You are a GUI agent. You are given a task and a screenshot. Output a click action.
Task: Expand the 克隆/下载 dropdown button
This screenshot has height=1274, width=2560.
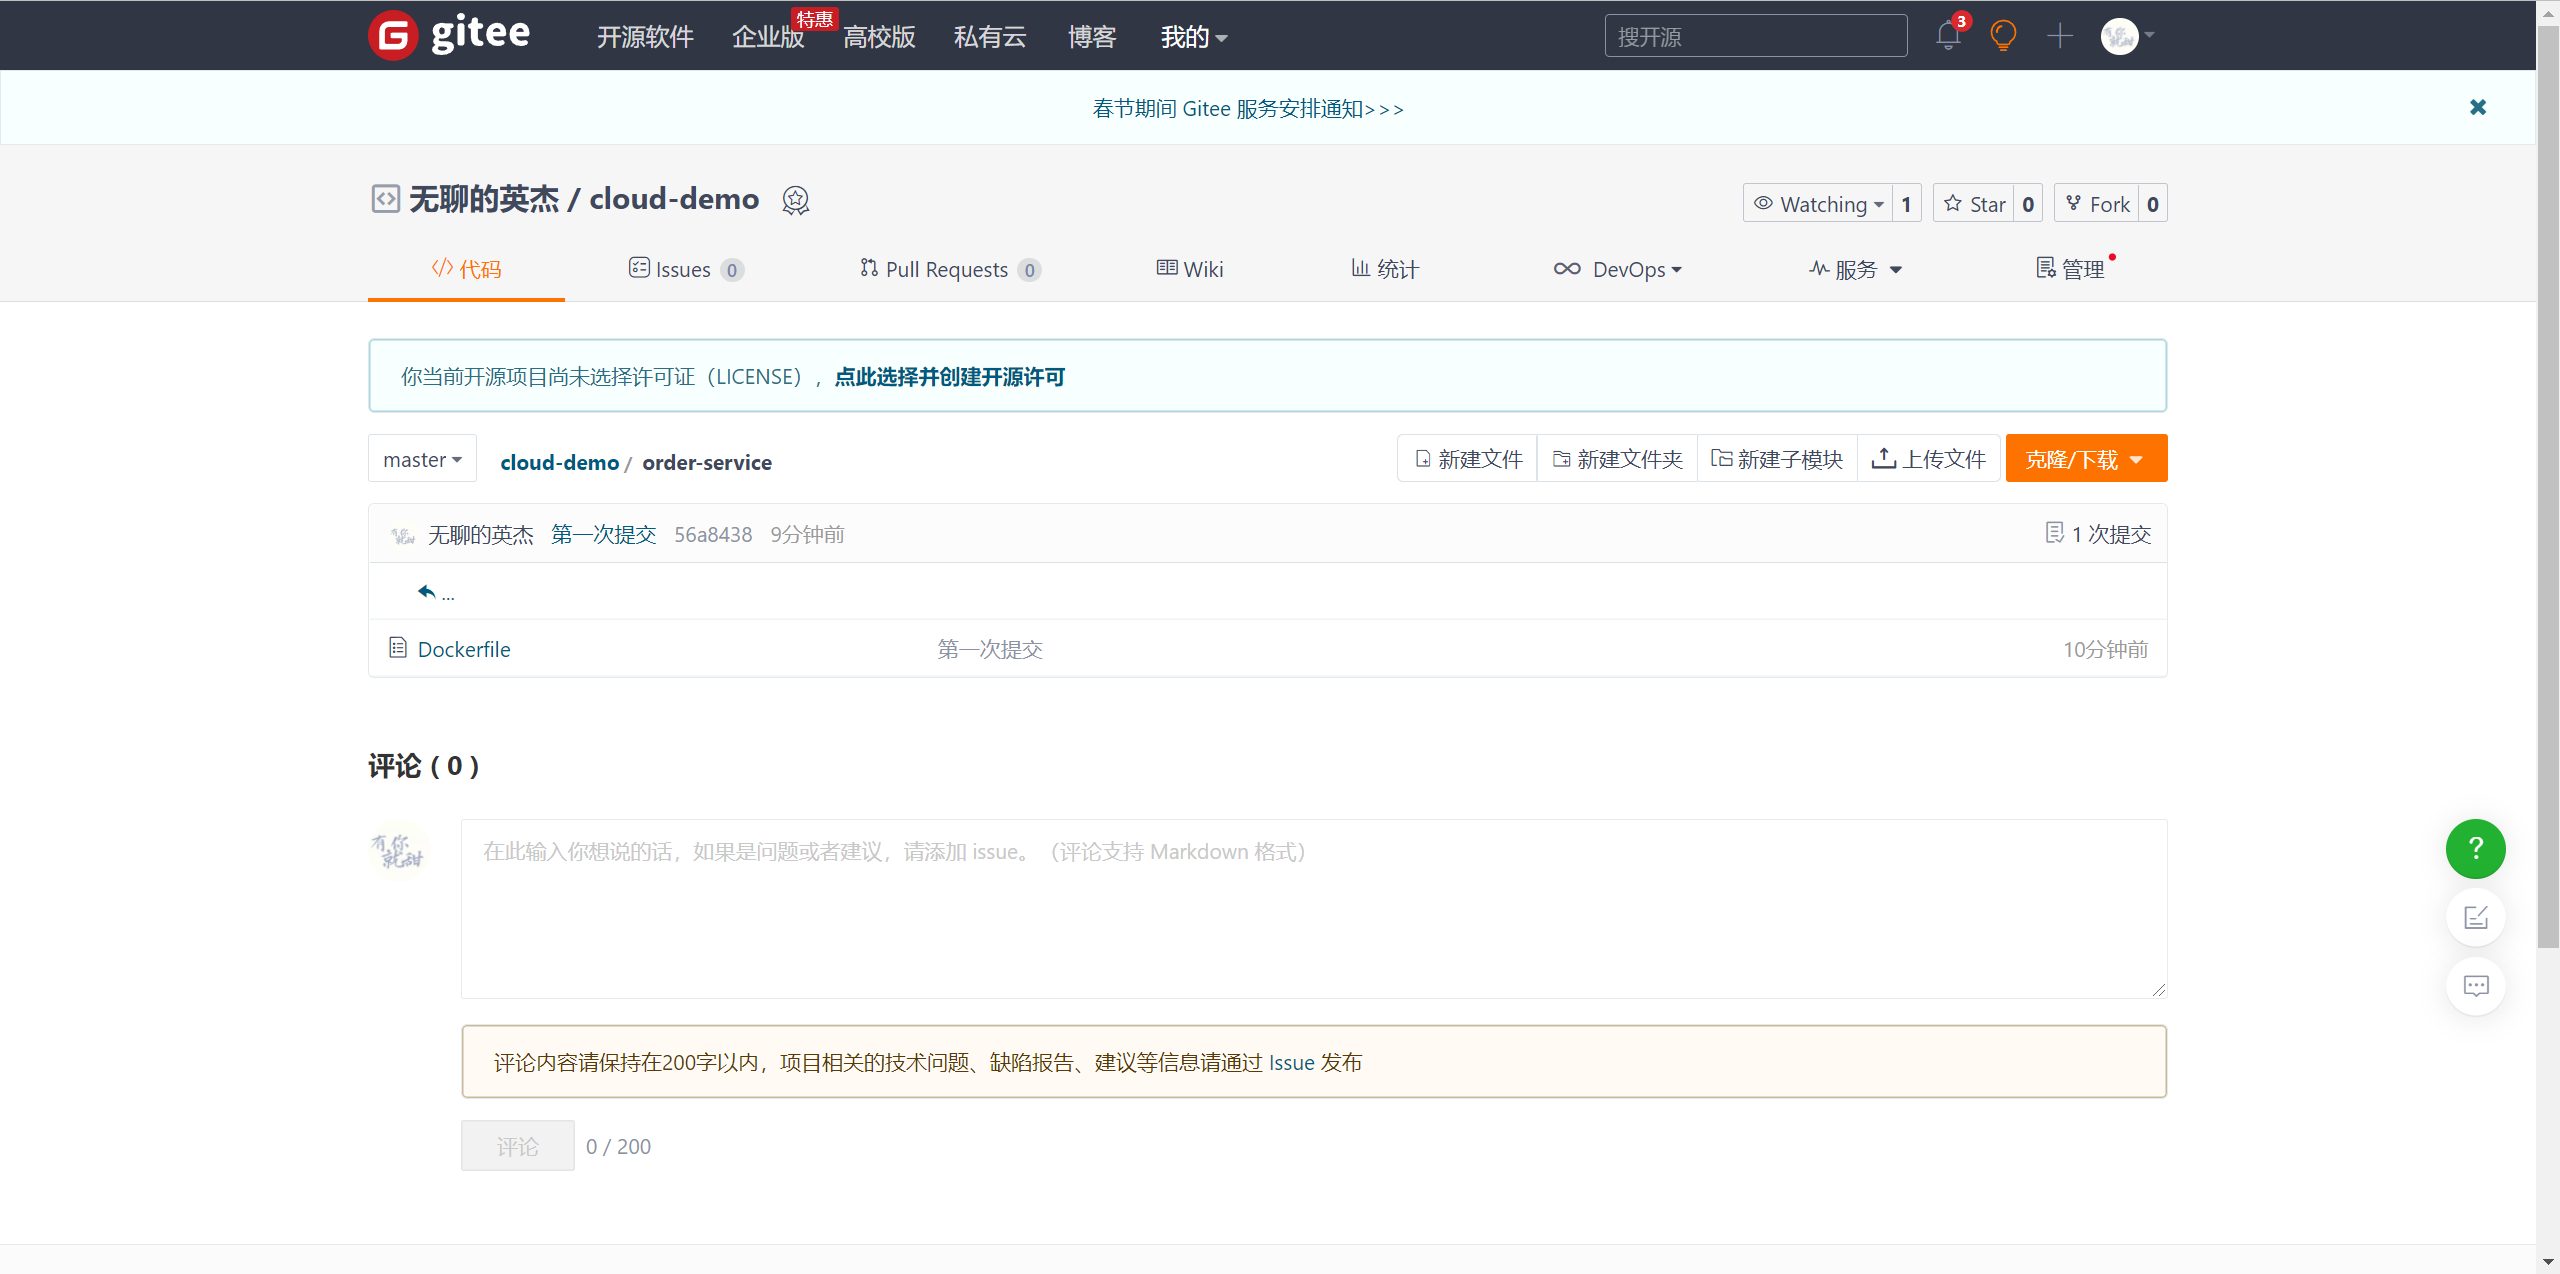click(2085, 459)
